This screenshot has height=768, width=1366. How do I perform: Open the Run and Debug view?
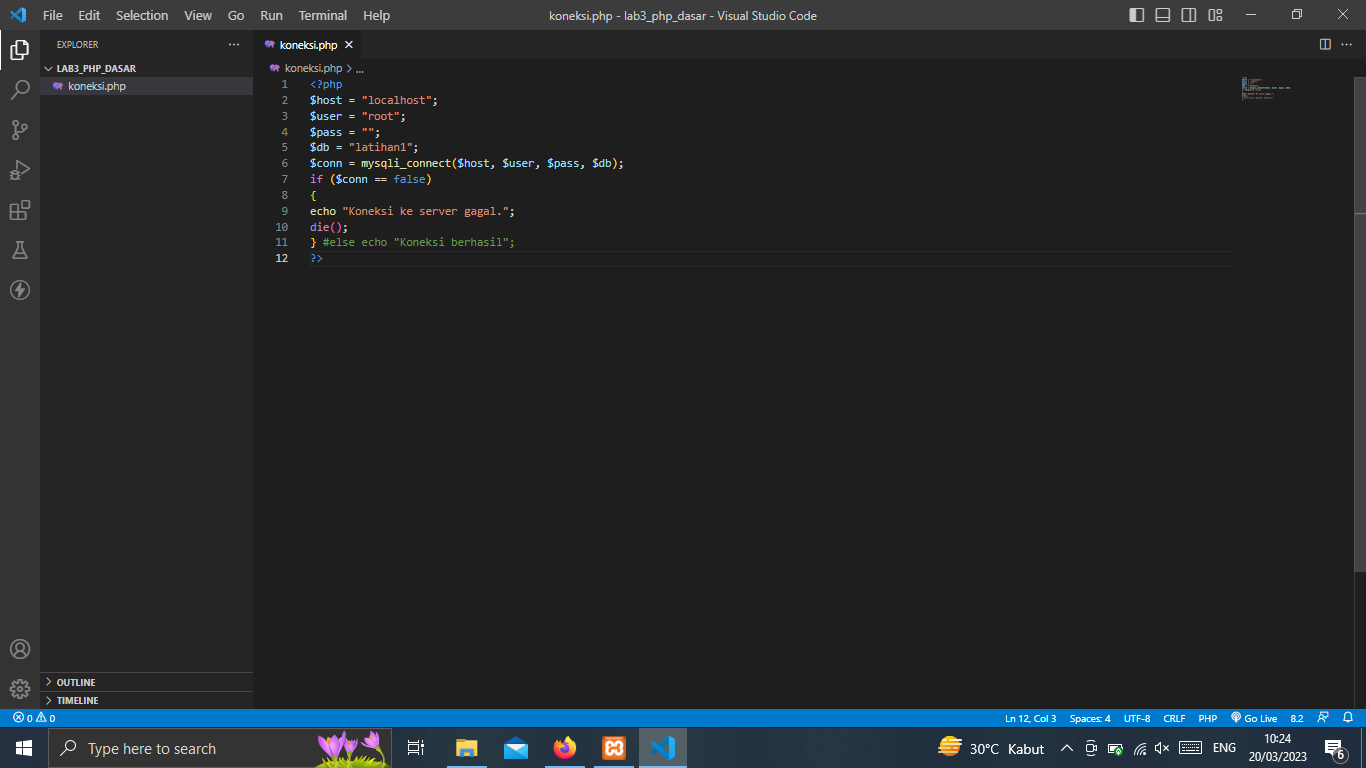pyautogui.click(x=20, y=170)
